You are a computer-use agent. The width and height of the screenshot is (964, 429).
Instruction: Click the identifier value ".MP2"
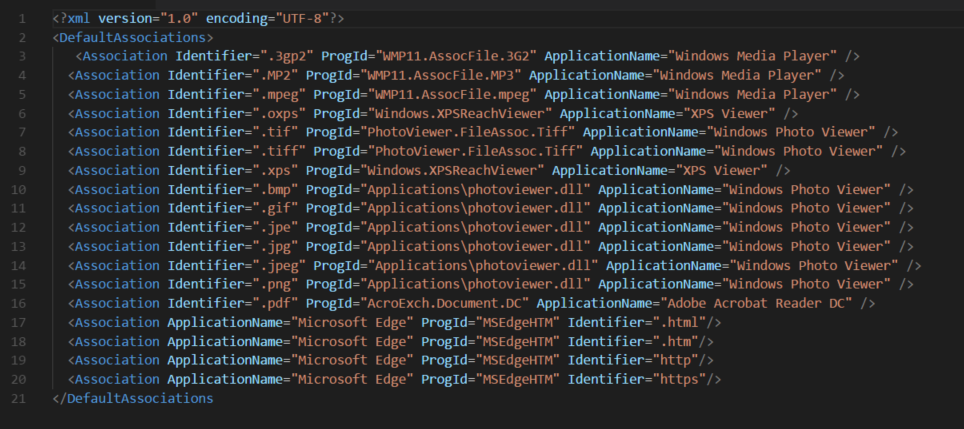pos(275,76)
